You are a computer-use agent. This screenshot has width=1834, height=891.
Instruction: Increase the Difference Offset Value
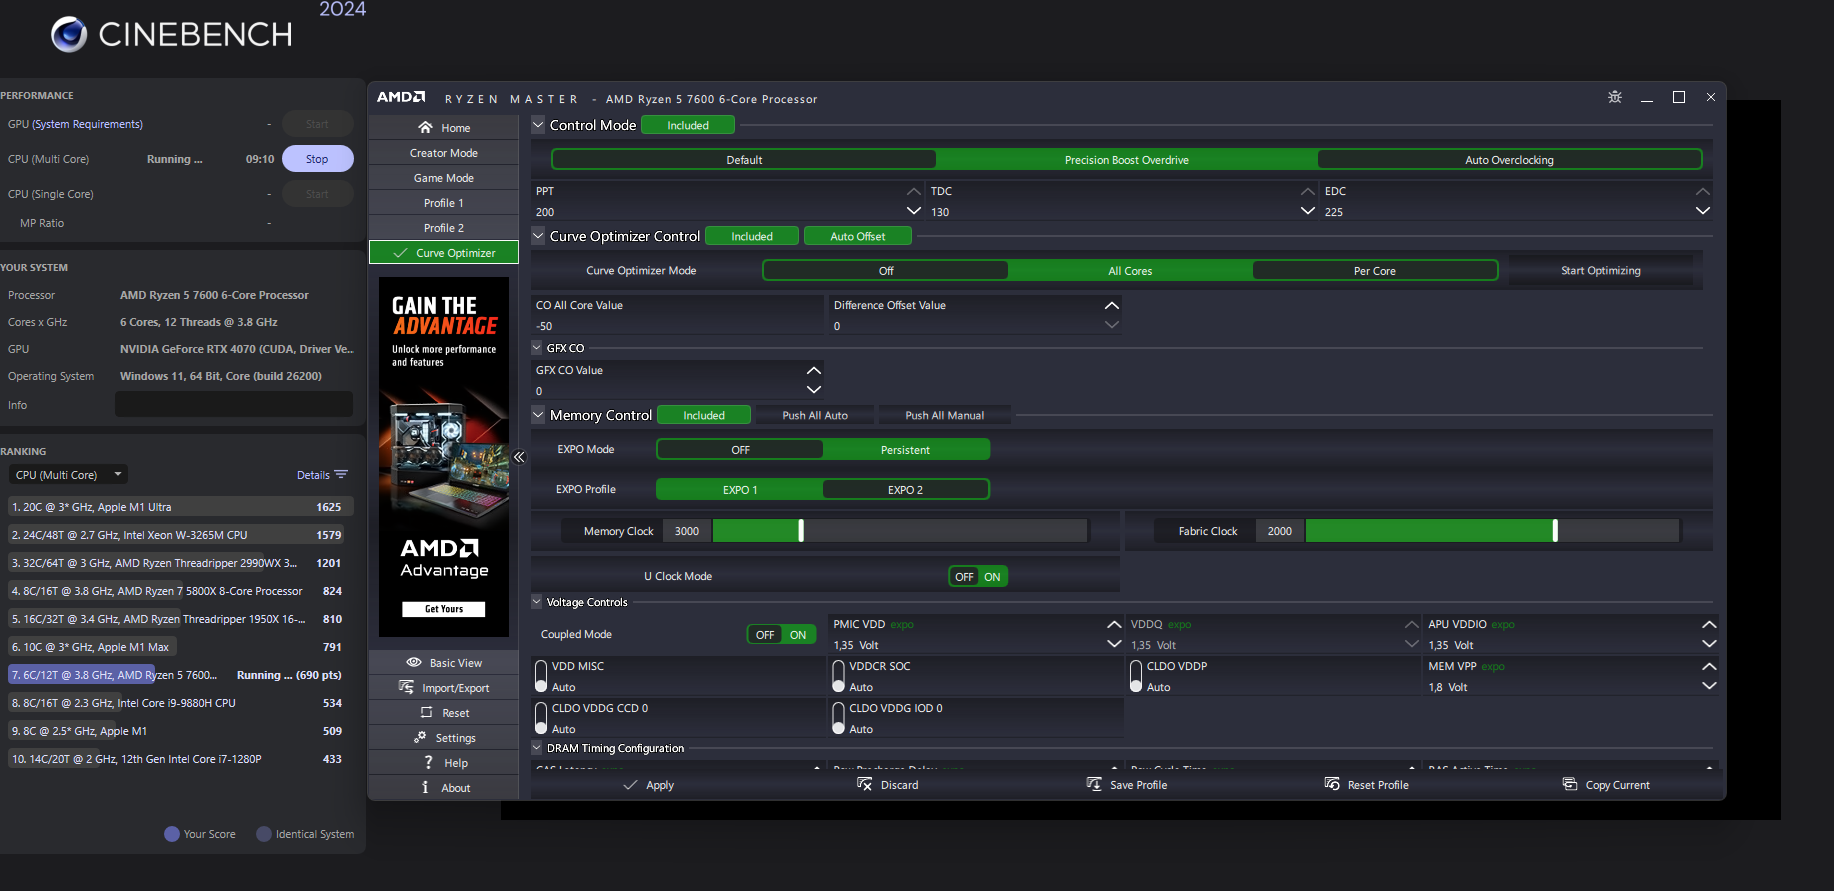click(x=1111, y=305)
